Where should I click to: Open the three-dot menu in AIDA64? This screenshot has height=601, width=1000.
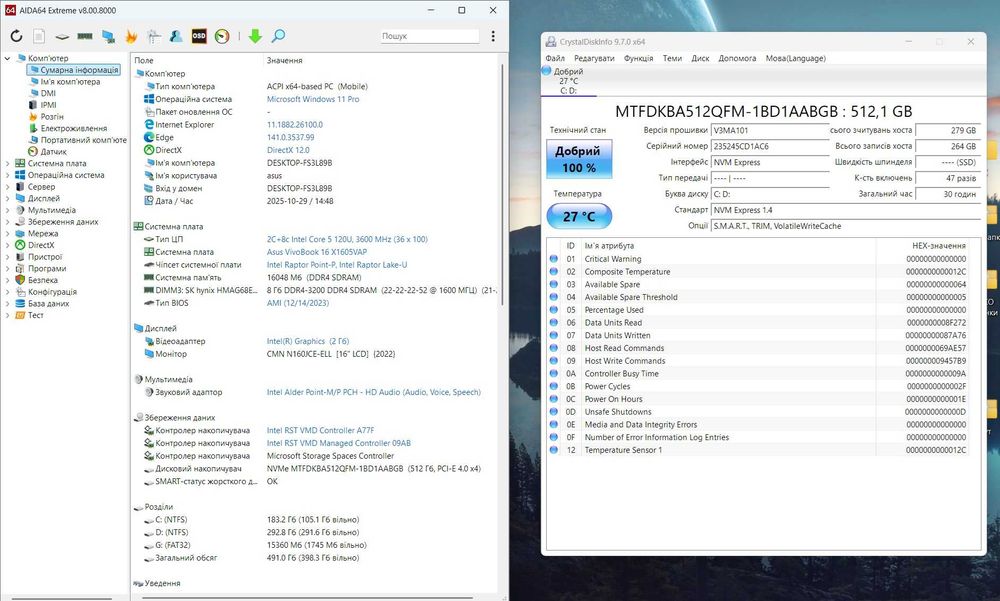point(493,36)
